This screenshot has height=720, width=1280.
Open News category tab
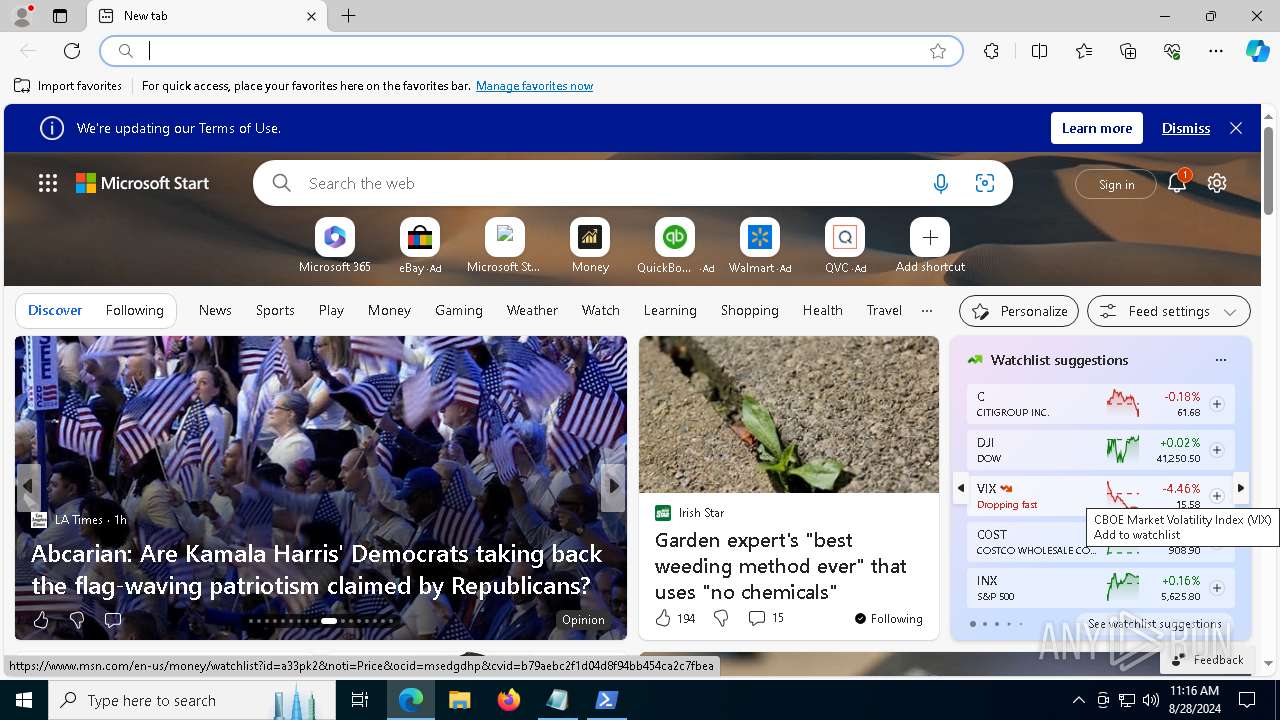click(215, 310)
